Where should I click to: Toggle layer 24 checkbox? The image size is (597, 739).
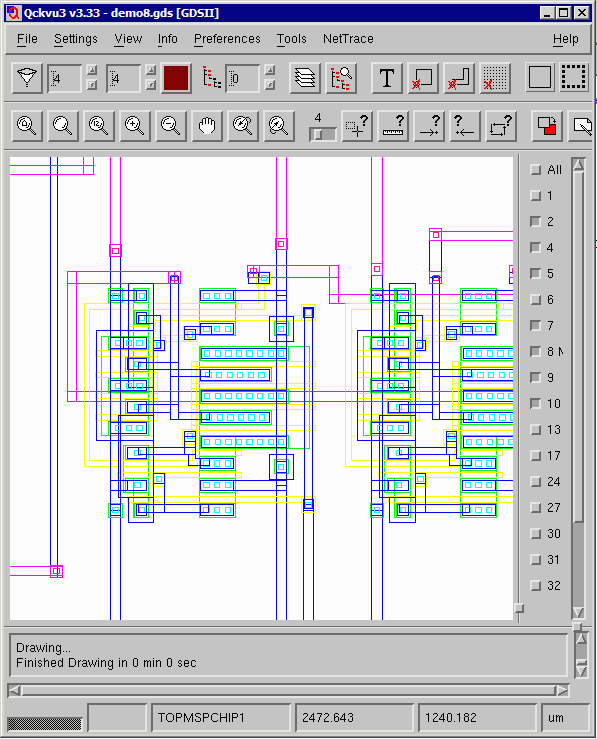point(536,482)
